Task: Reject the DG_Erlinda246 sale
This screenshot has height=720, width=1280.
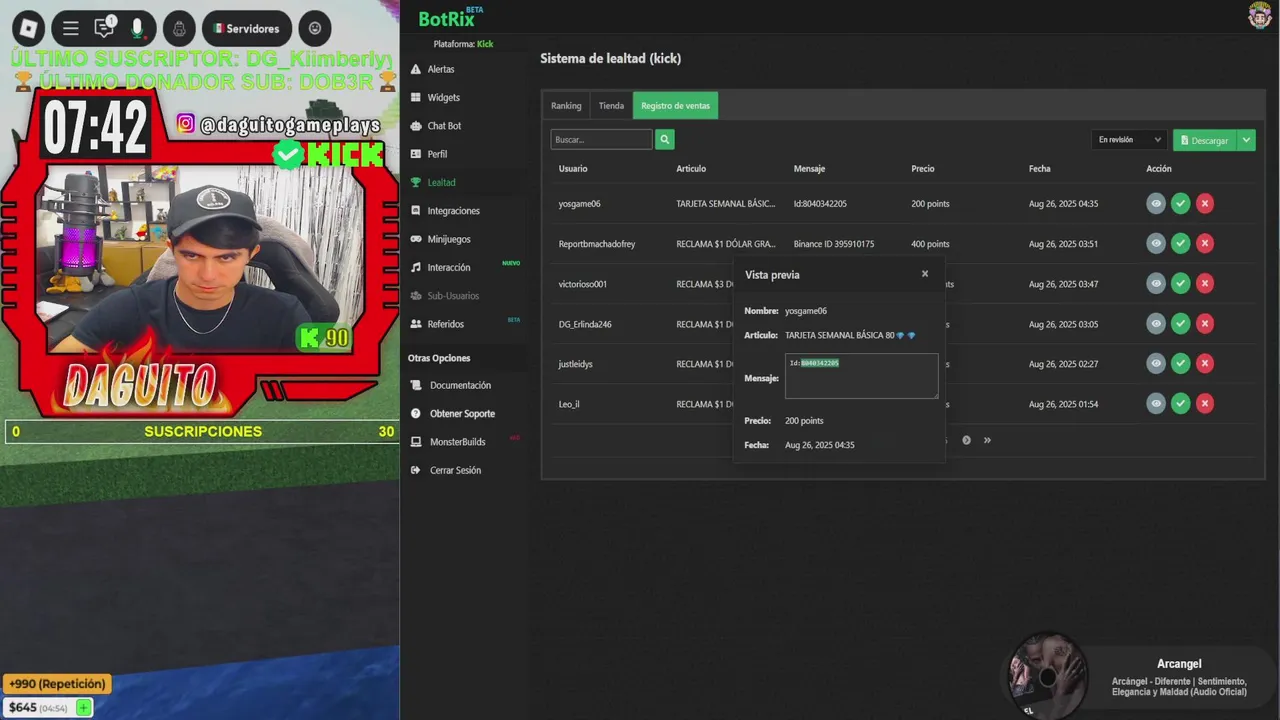Action: (1205, 323)
